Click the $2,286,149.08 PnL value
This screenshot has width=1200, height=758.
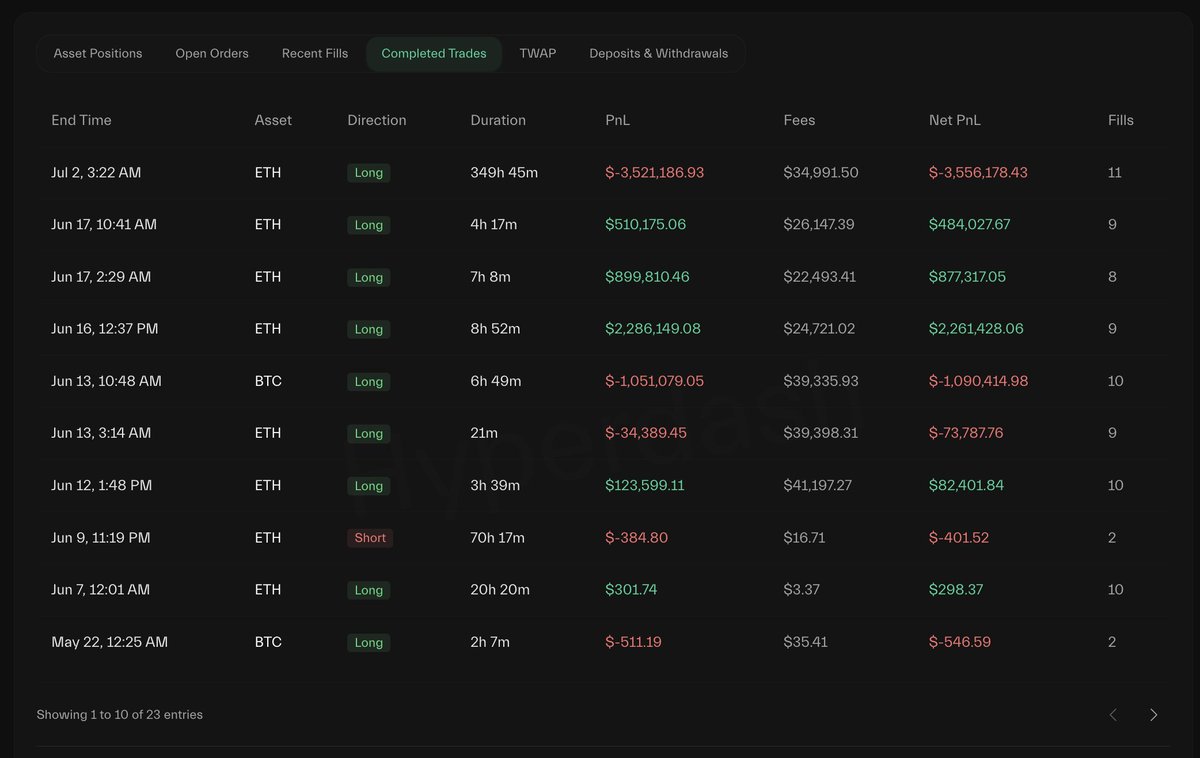(653, 329)
